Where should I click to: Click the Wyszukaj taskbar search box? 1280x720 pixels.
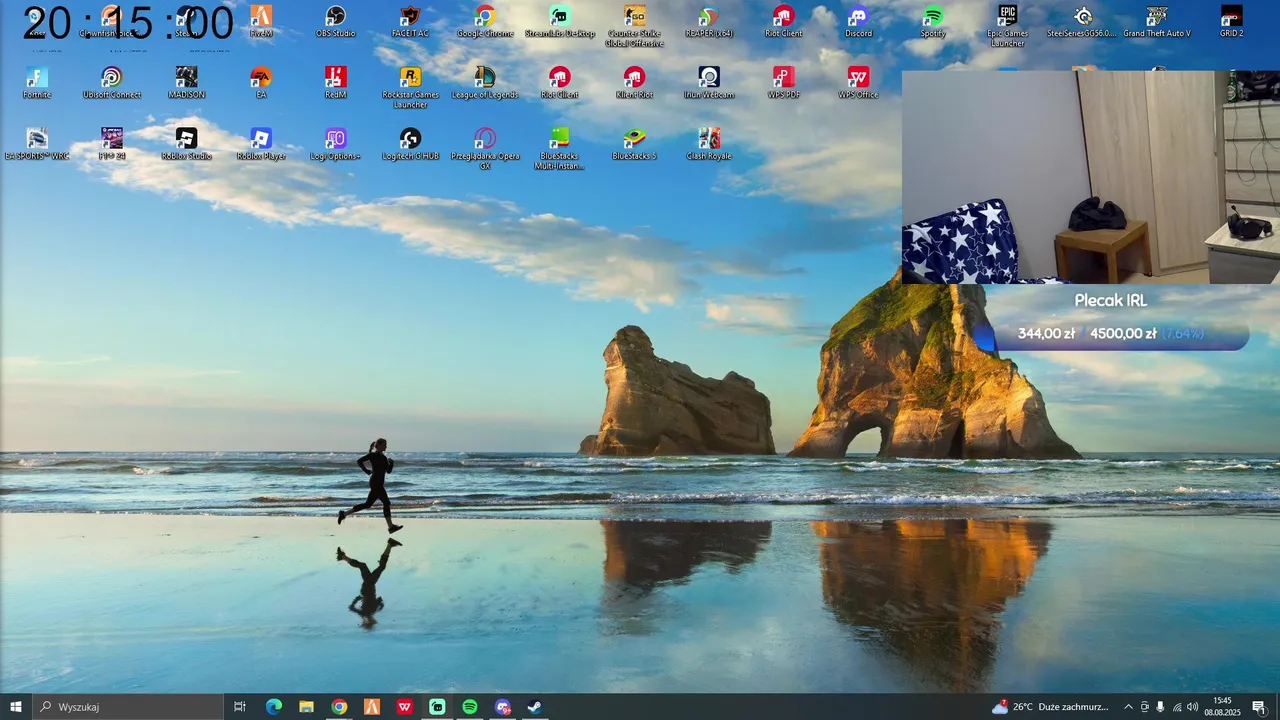click(x=128, y=707)
